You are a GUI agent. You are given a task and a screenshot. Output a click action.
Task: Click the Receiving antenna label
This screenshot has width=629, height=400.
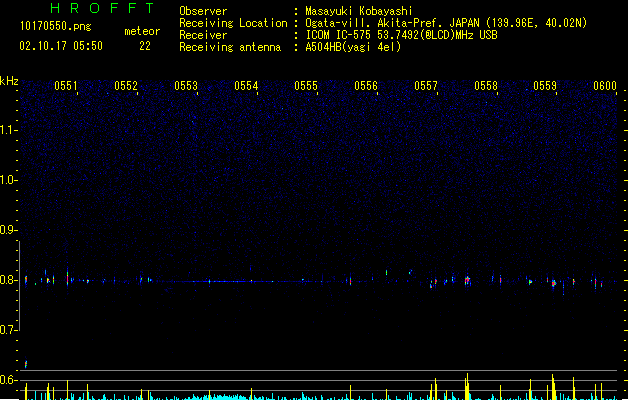click(x=230, y=47)
